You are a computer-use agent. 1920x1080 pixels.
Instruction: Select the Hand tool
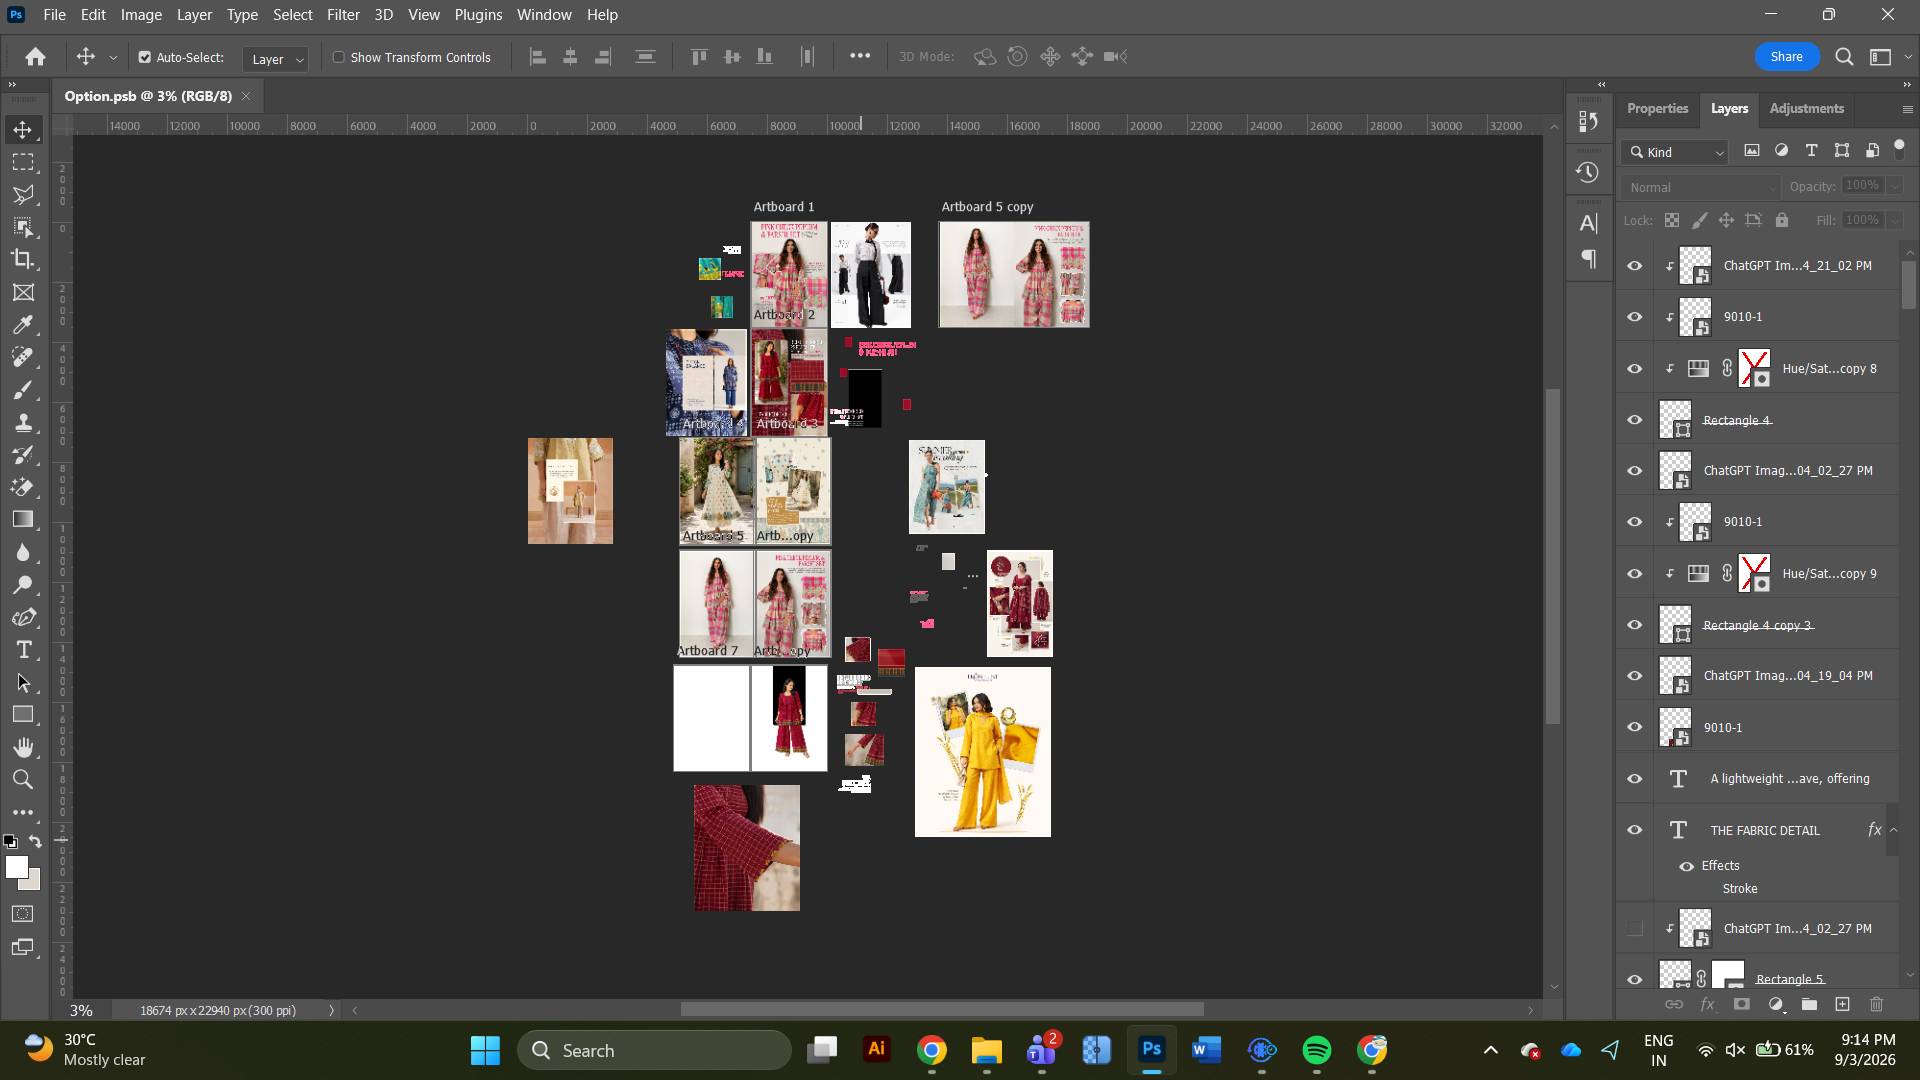pyautogui.click(x=23, y=747)
